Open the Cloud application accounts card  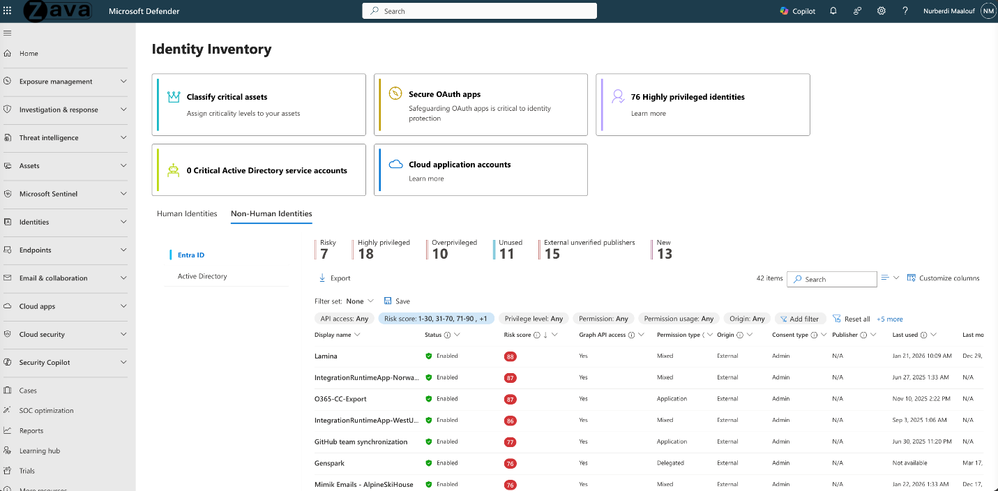[x=481, y=170]
